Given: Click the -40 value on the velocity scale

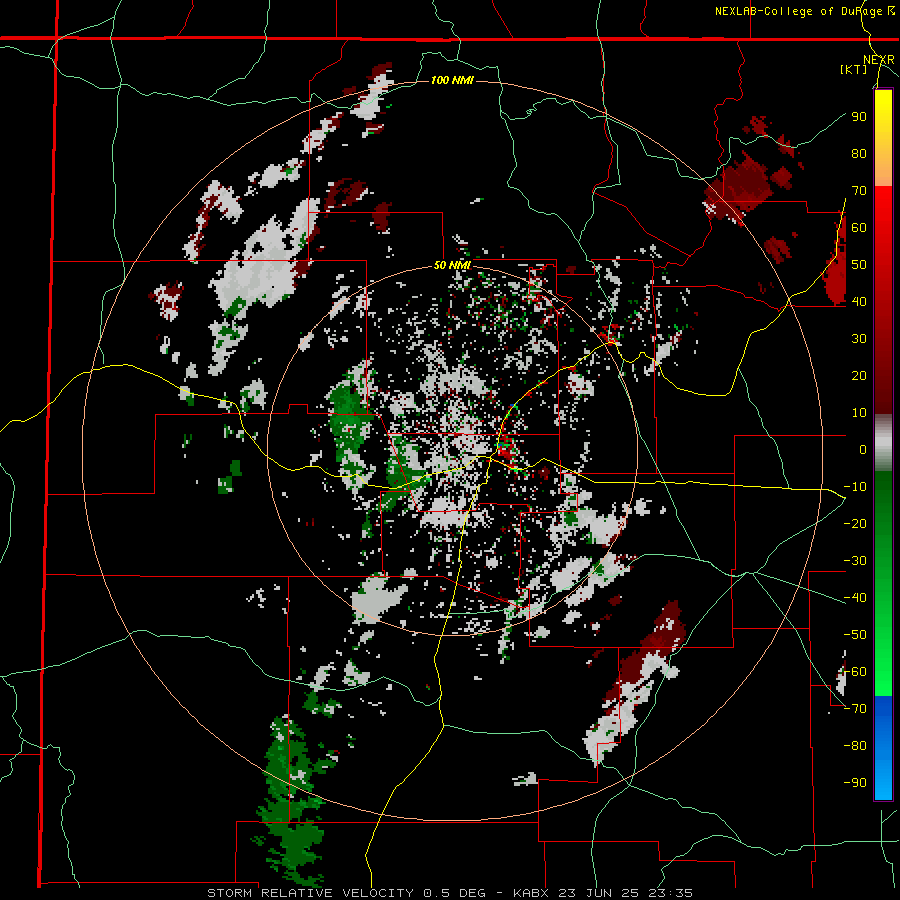Looking at the screenshot, I should click(x=855, y=598).
